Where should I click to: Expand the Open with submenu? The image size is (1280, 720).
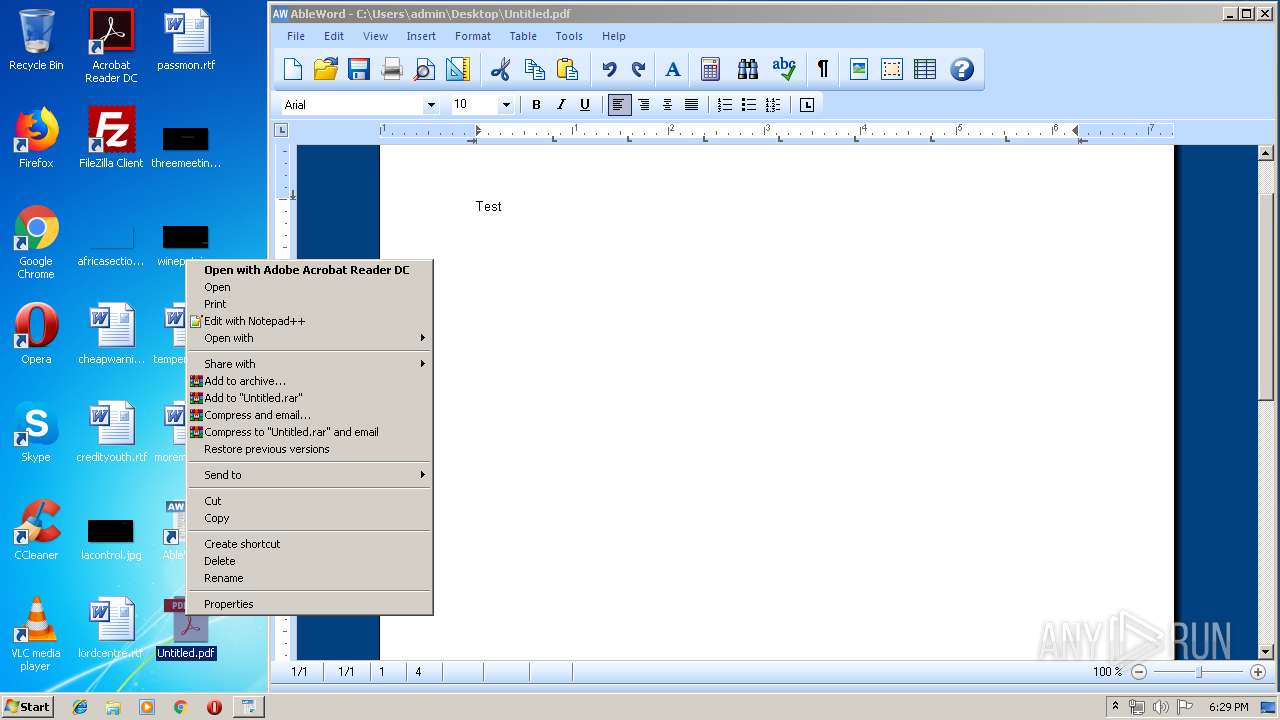pos(310,338)
